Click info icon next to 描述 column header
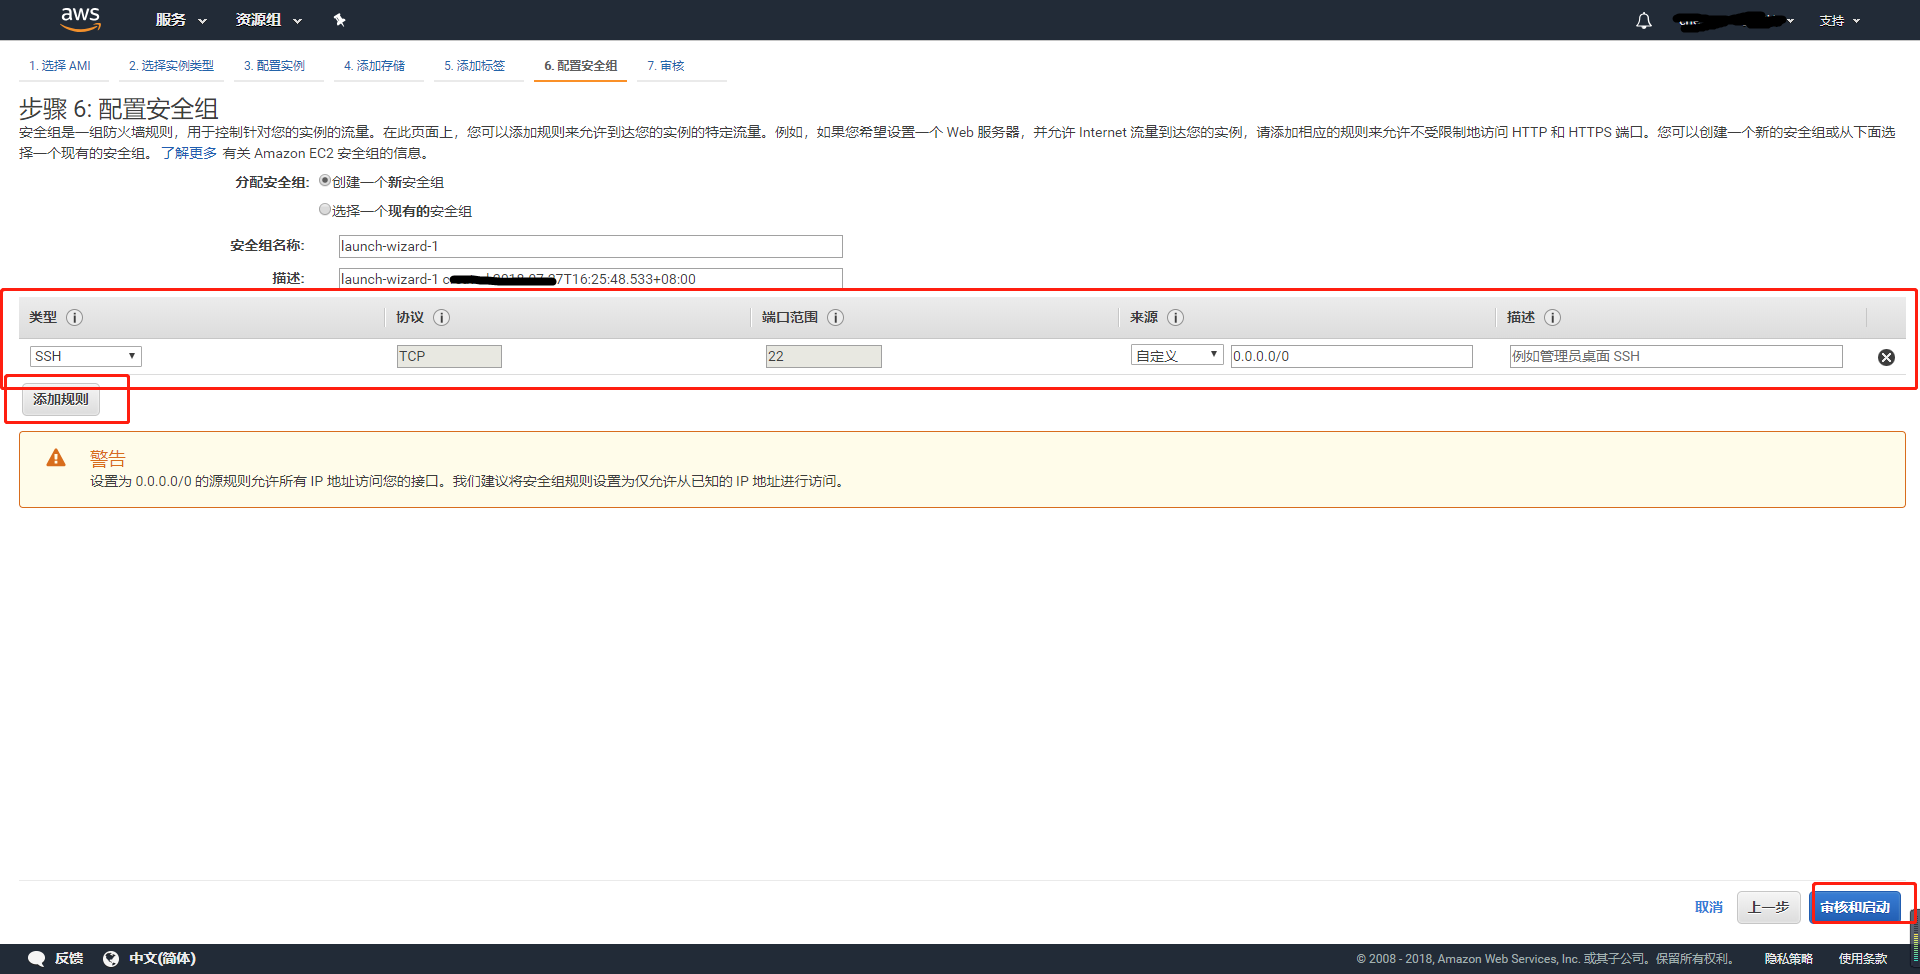The image size is (1920, 974). [1552, 317]
